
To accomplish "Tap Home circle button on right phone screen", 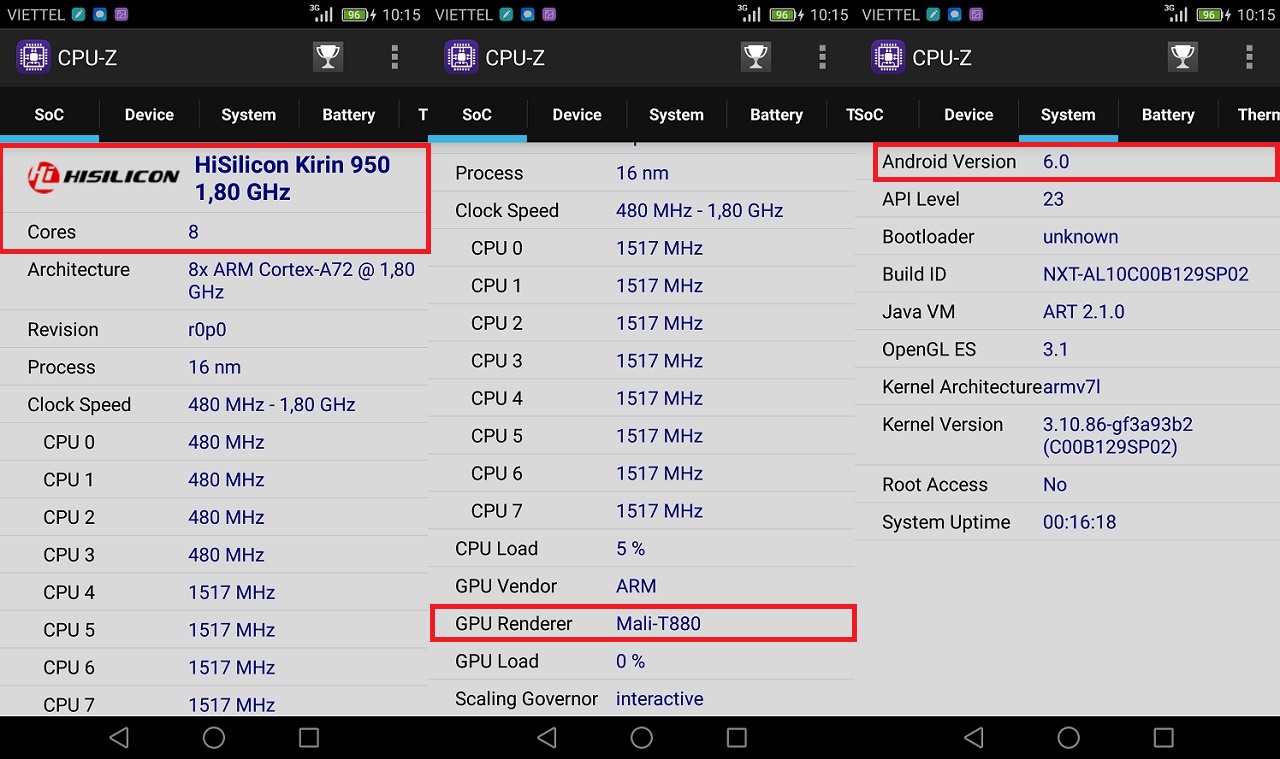I will 1069,738.
